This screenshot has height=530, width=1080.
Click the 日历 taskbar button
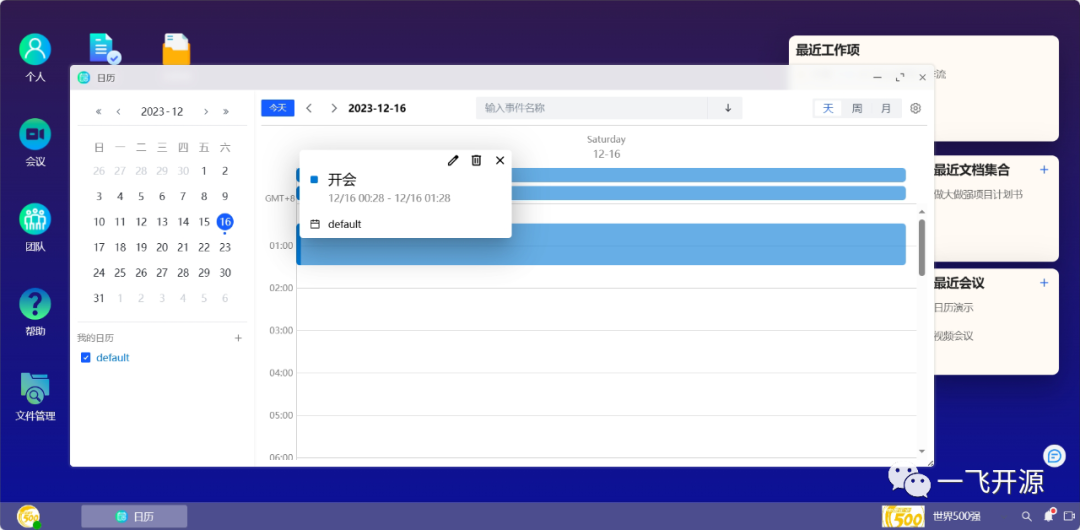point(134,516)
